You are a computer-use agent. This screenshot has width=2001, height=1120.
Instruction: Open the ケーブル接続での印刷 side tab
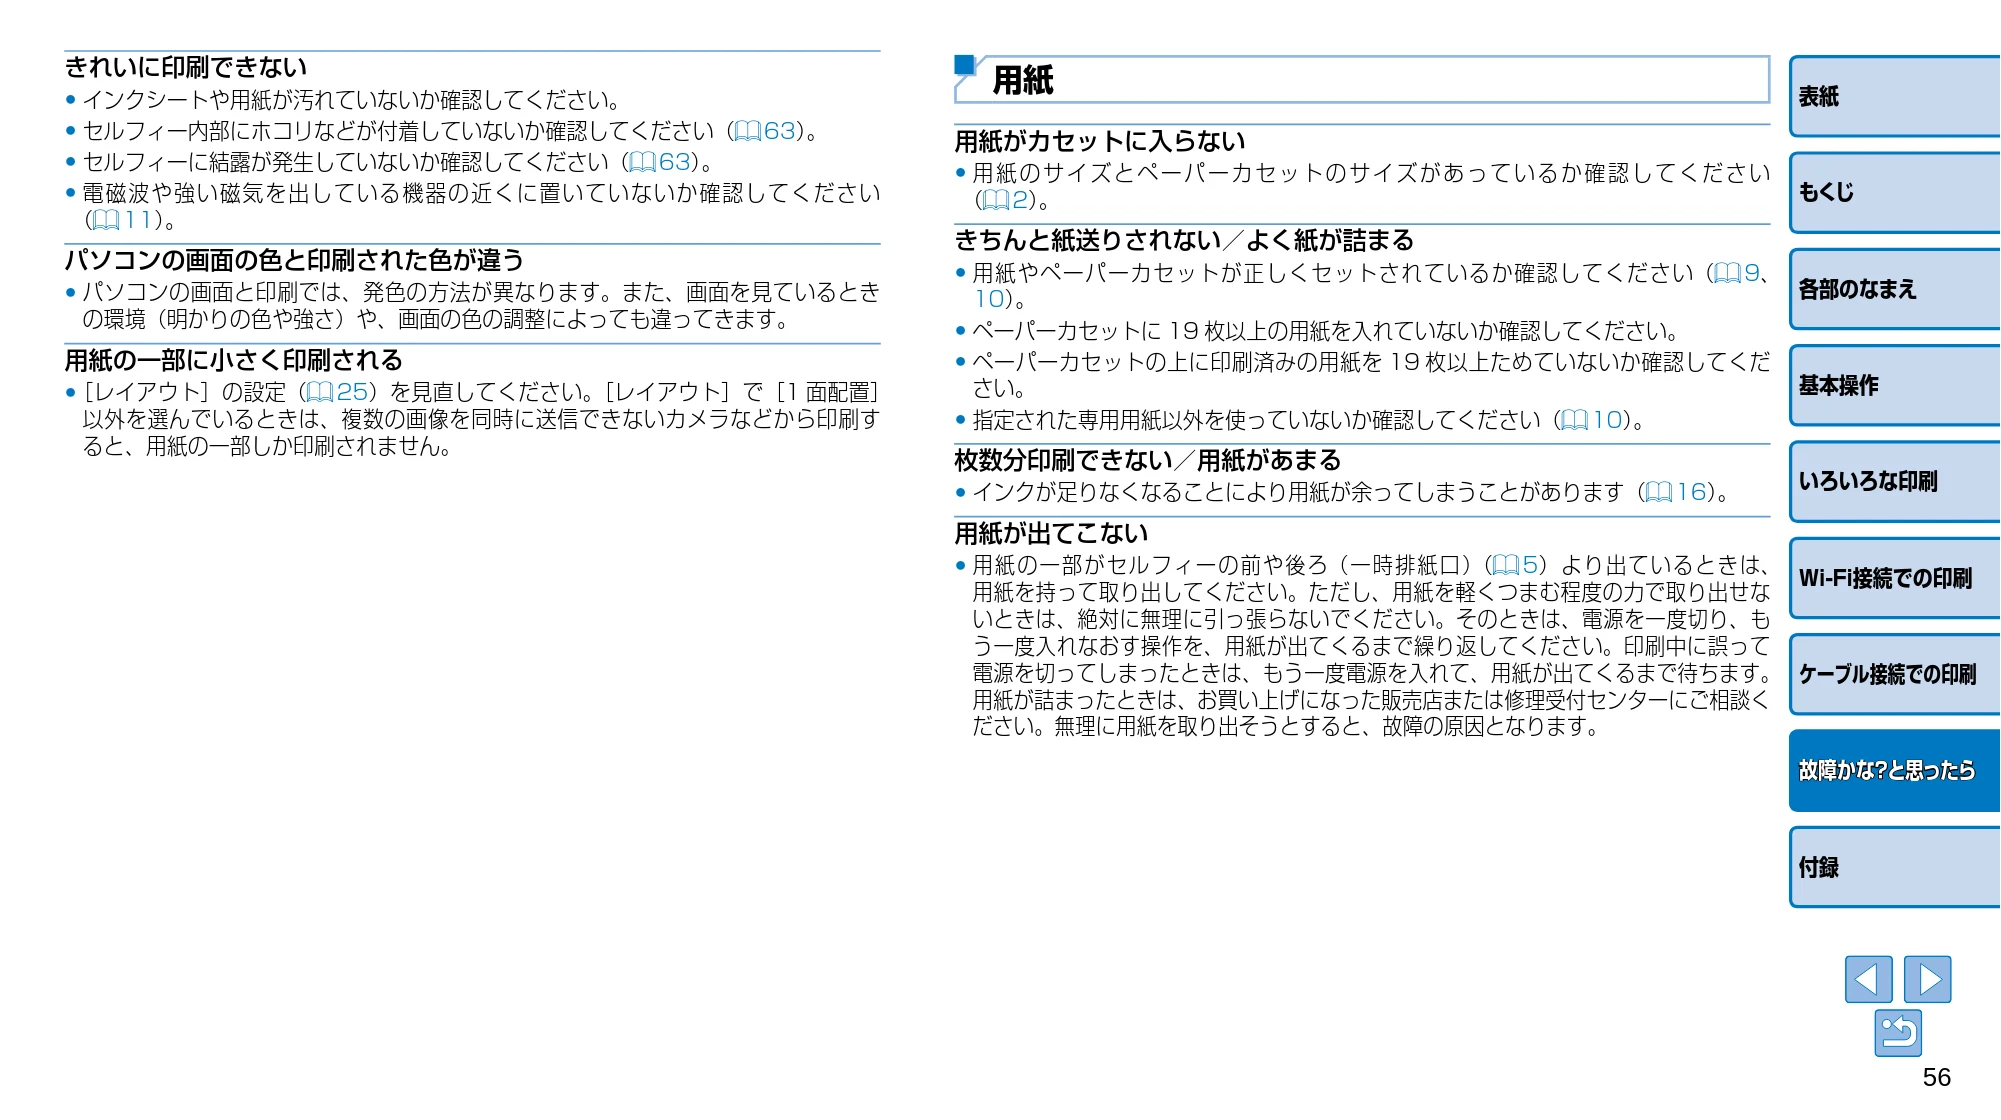tap(1895, 674)
